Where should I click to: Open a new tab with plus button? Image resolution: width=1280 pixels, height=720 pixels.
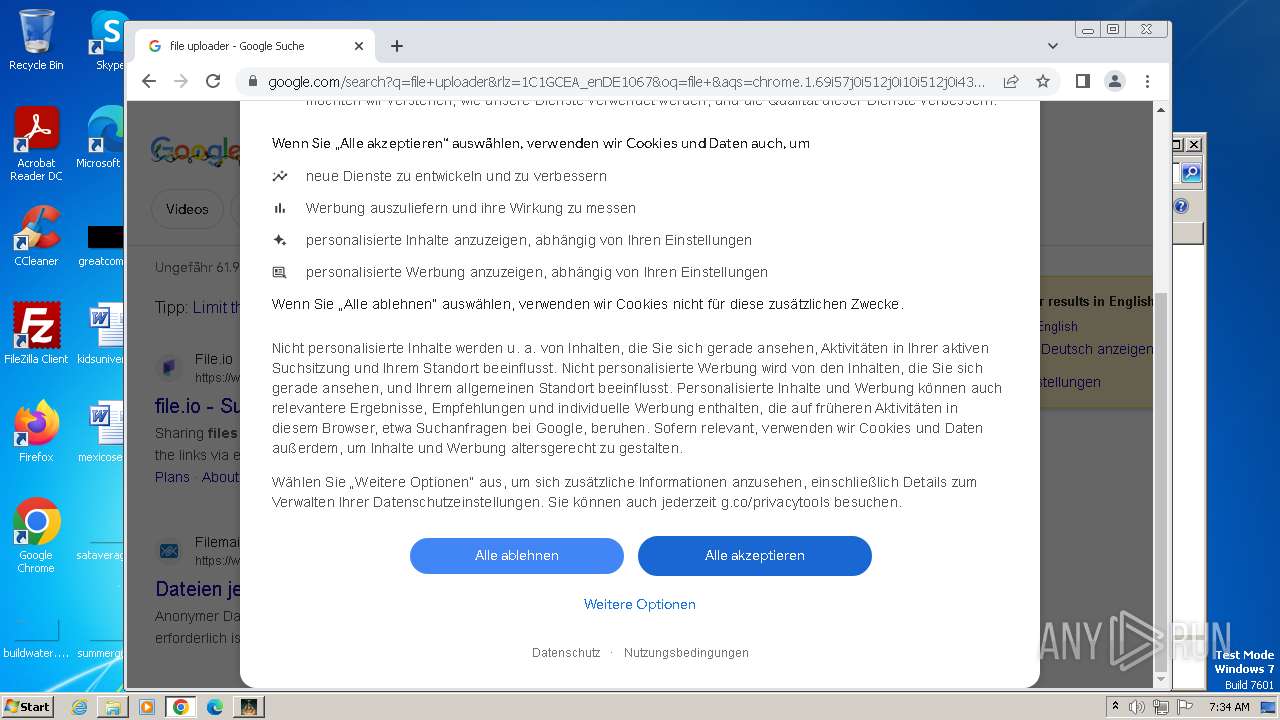397,46
